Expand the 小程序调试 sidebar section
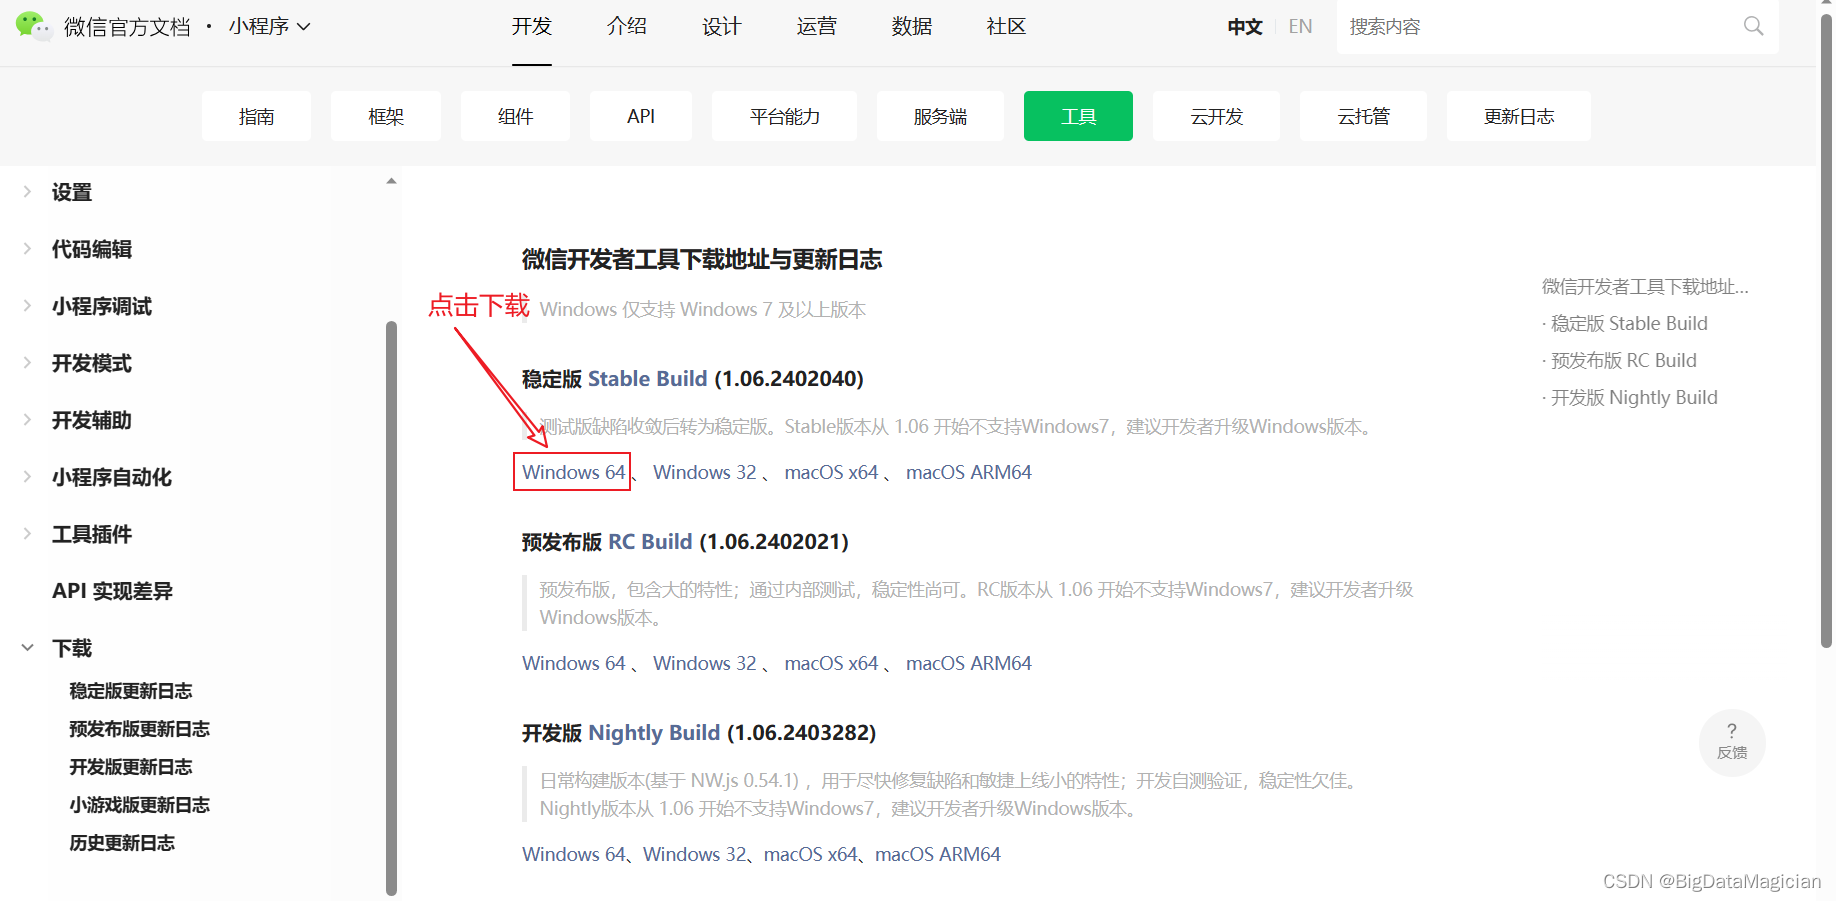This screenshot has height=901, width=1836. tap(27, 306)
